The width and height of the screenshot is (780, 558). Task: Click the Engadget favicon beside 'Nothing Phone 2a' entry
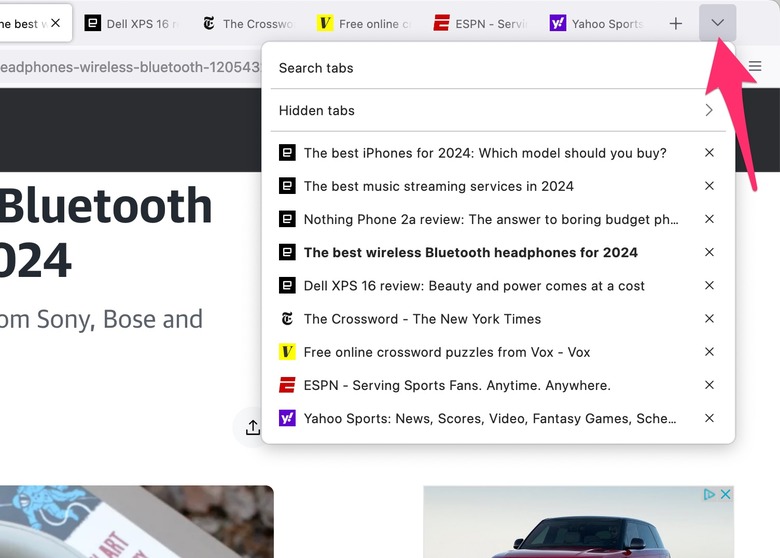pos(287,219)
